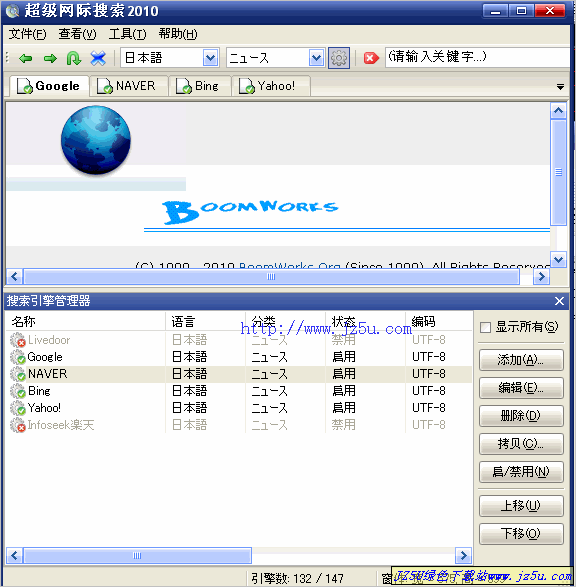Click engine list scroll right arrow
This screenshot has height=587, width=576.
point(463,556)
